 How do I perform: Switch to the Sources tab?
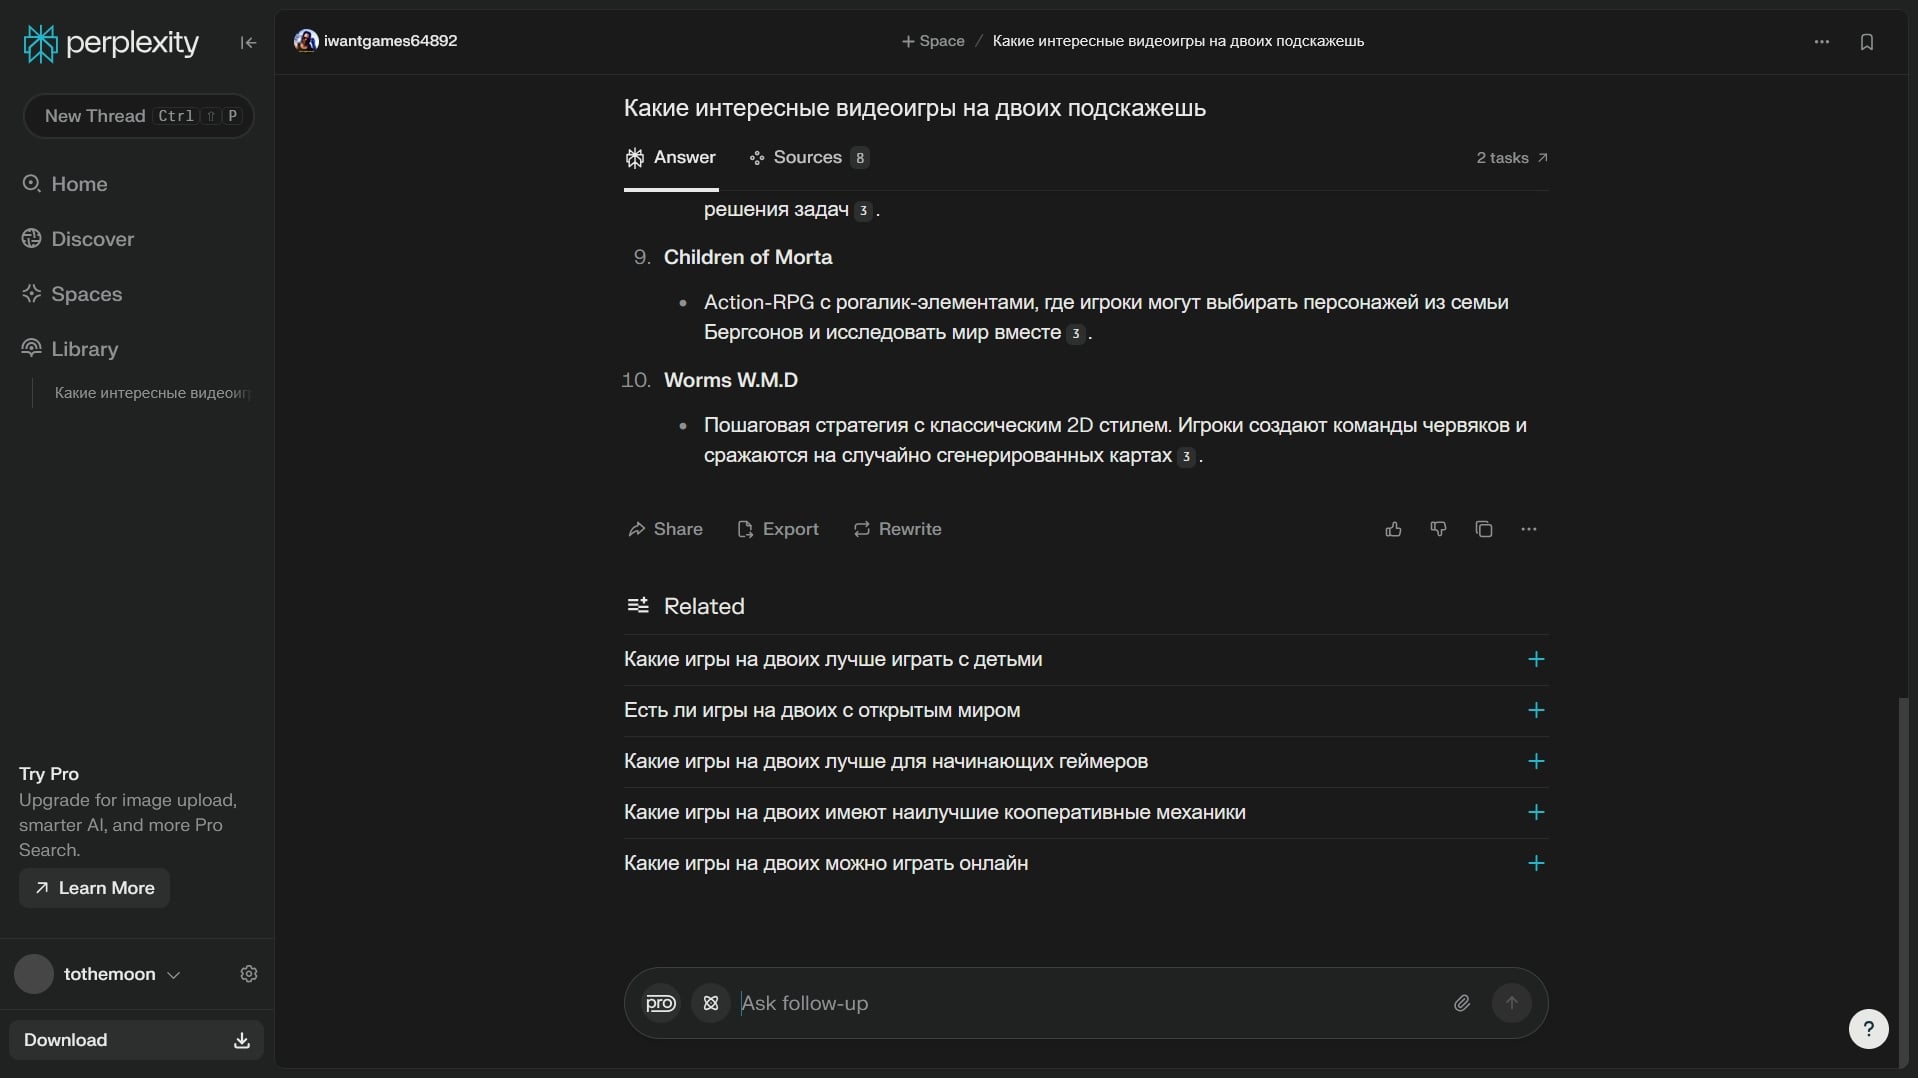click(x=809, y=158)
